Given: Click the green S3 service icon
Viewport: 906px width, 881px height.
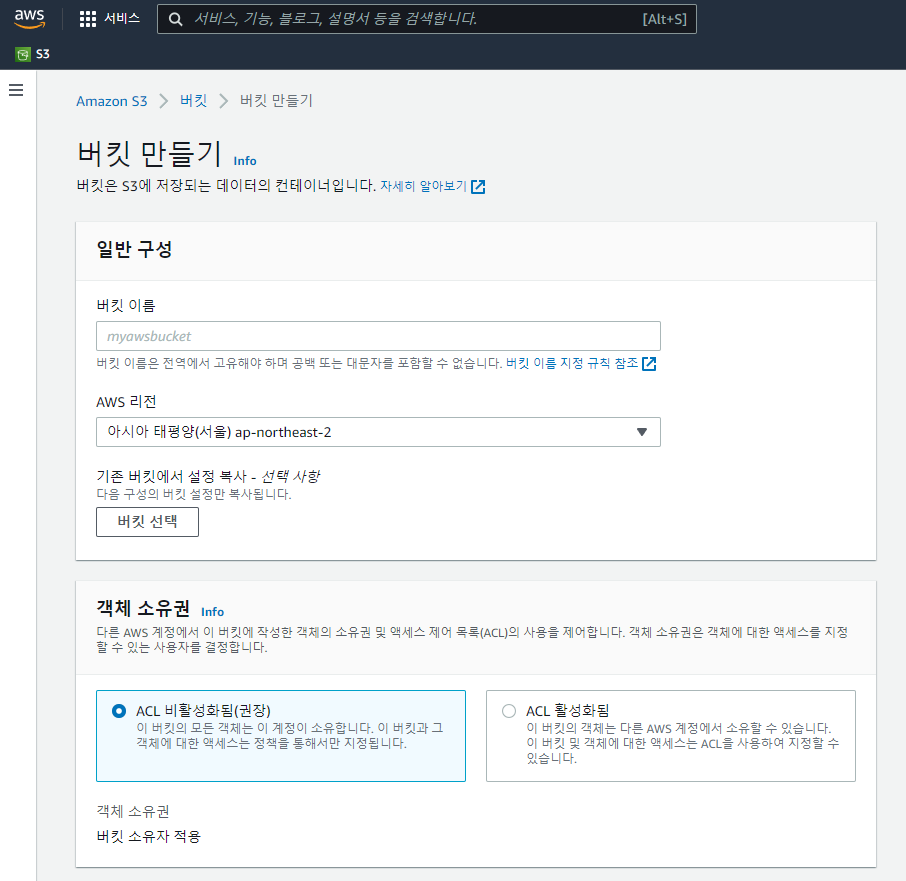Looking at the screenshot, I should coord(23,54).
